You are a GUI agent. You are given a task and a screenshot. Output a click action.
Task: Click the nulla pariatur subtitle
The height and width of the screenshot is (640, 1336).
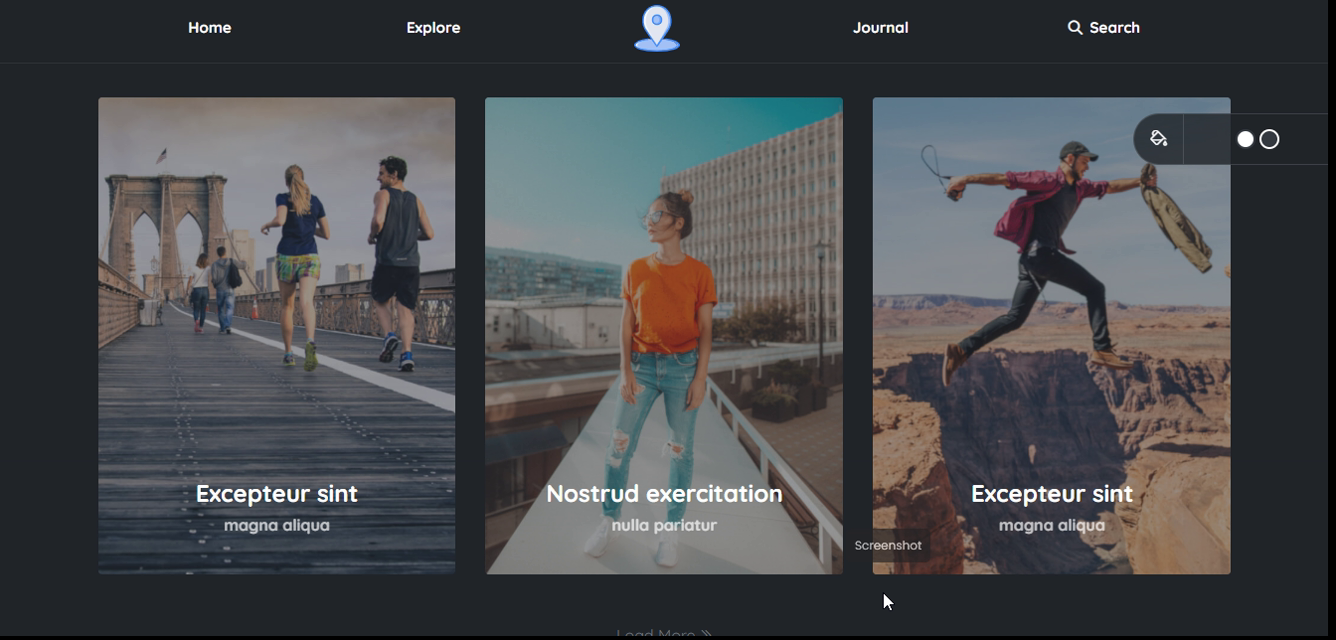click(x=664, y=525)
